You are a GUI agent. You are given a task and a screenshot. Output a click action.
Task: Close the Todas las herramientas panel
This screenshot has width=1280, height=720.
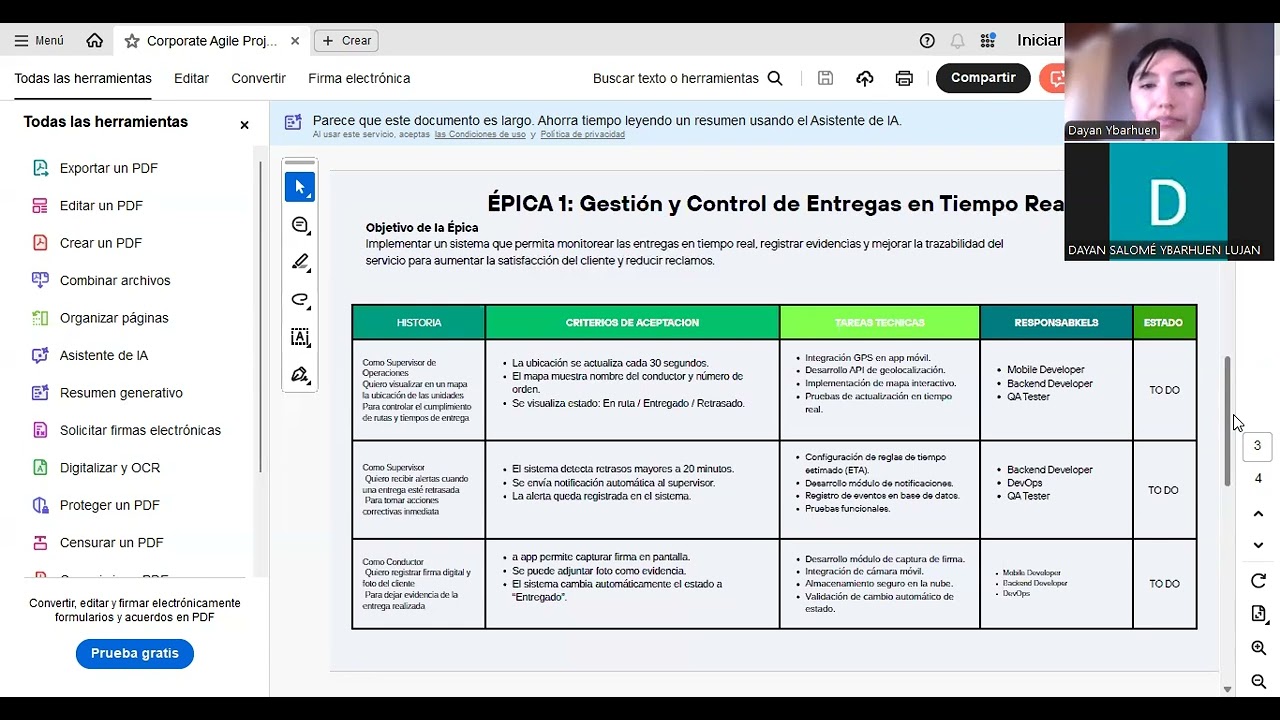click(x=244, y=125)
